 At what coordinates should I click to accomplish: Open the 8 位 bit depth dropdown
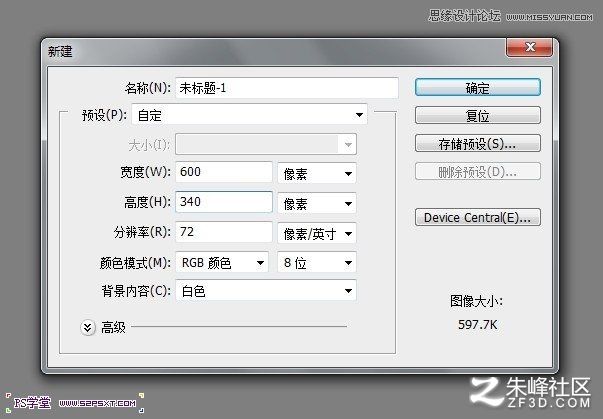pyautogui.click(x=316, y=263)
